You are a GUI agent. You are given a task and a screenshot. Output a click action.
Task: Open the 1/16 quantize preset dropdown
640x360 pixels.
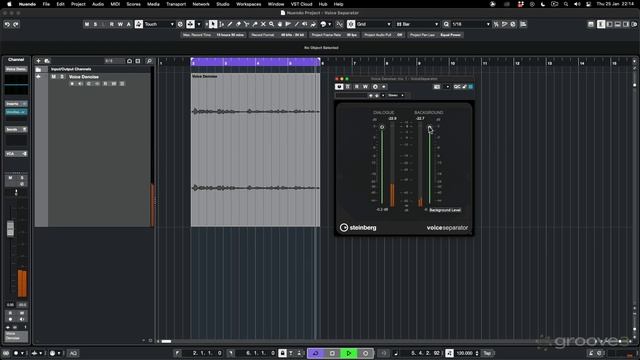tap(471, 24)
